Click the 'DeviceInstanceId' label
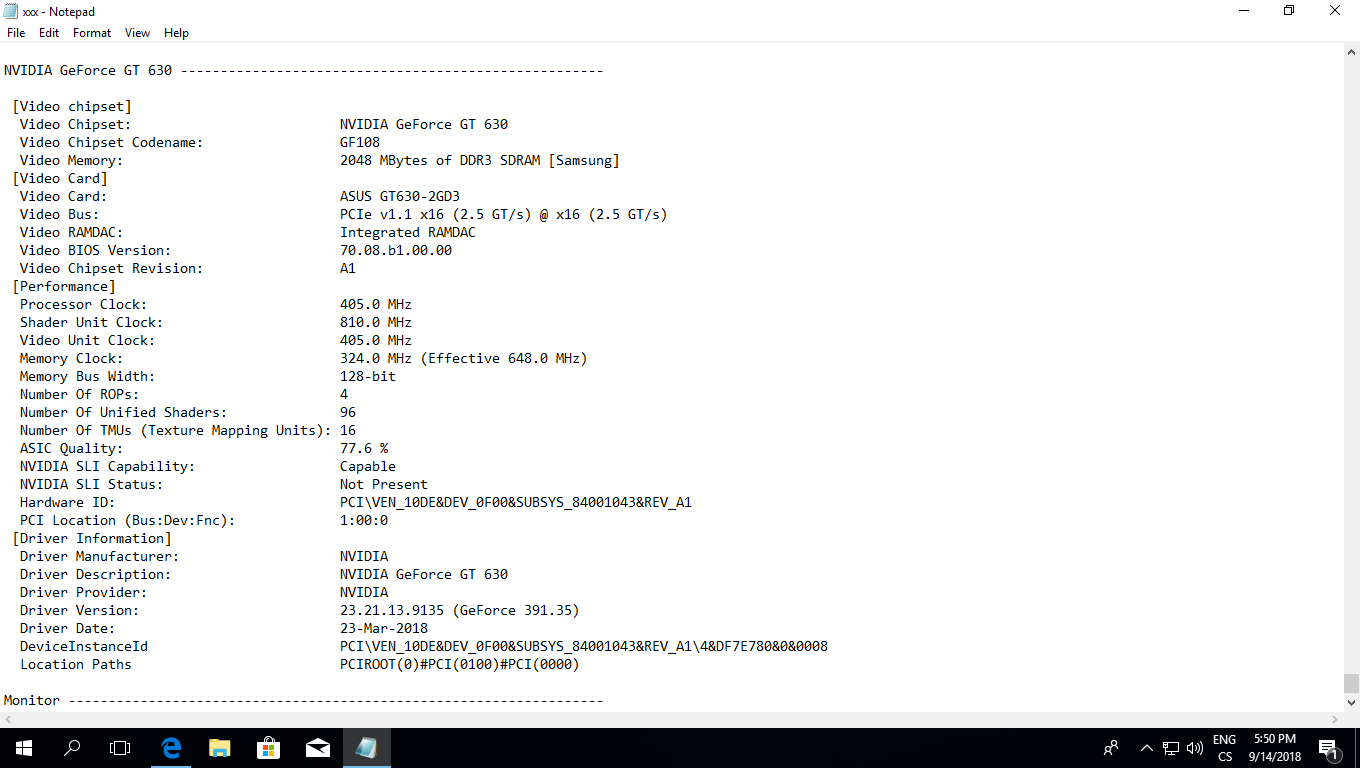Screen dimensions: 1360x768 (x=83, y=647)
